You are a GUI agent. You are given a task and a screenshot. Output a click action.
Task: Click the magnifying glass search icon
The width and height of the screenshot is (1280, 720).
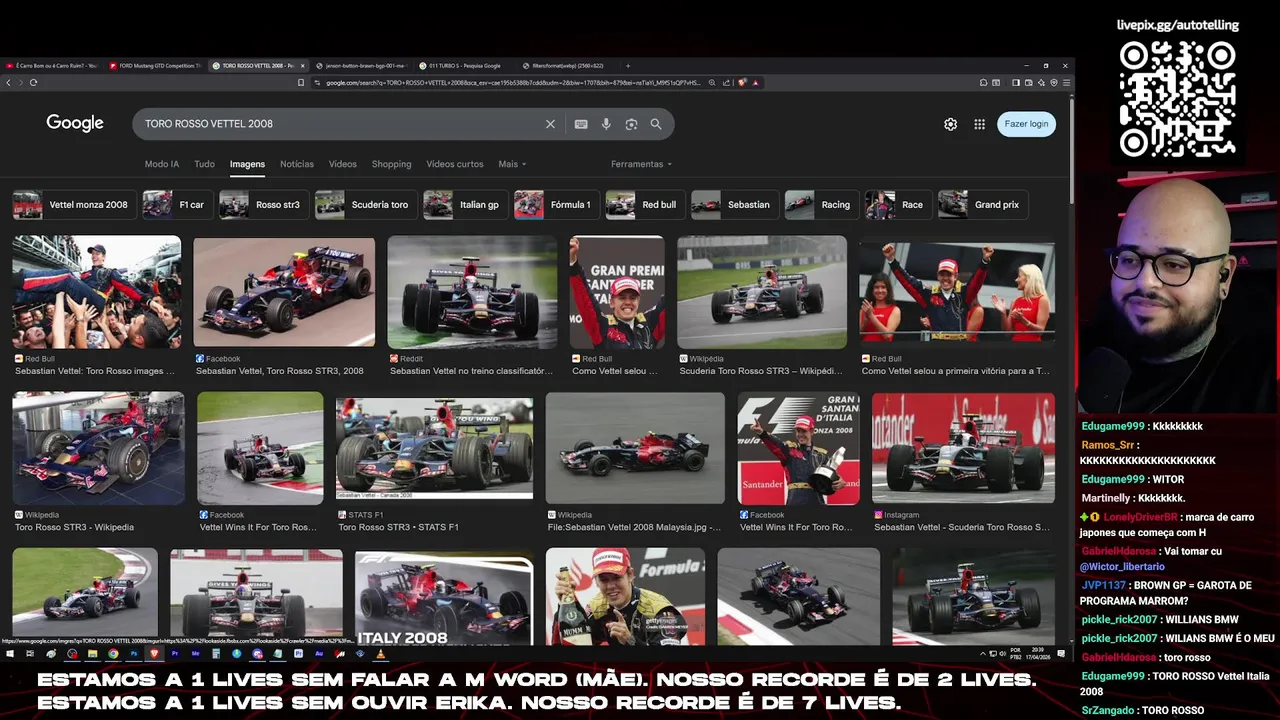pos(656,124)
